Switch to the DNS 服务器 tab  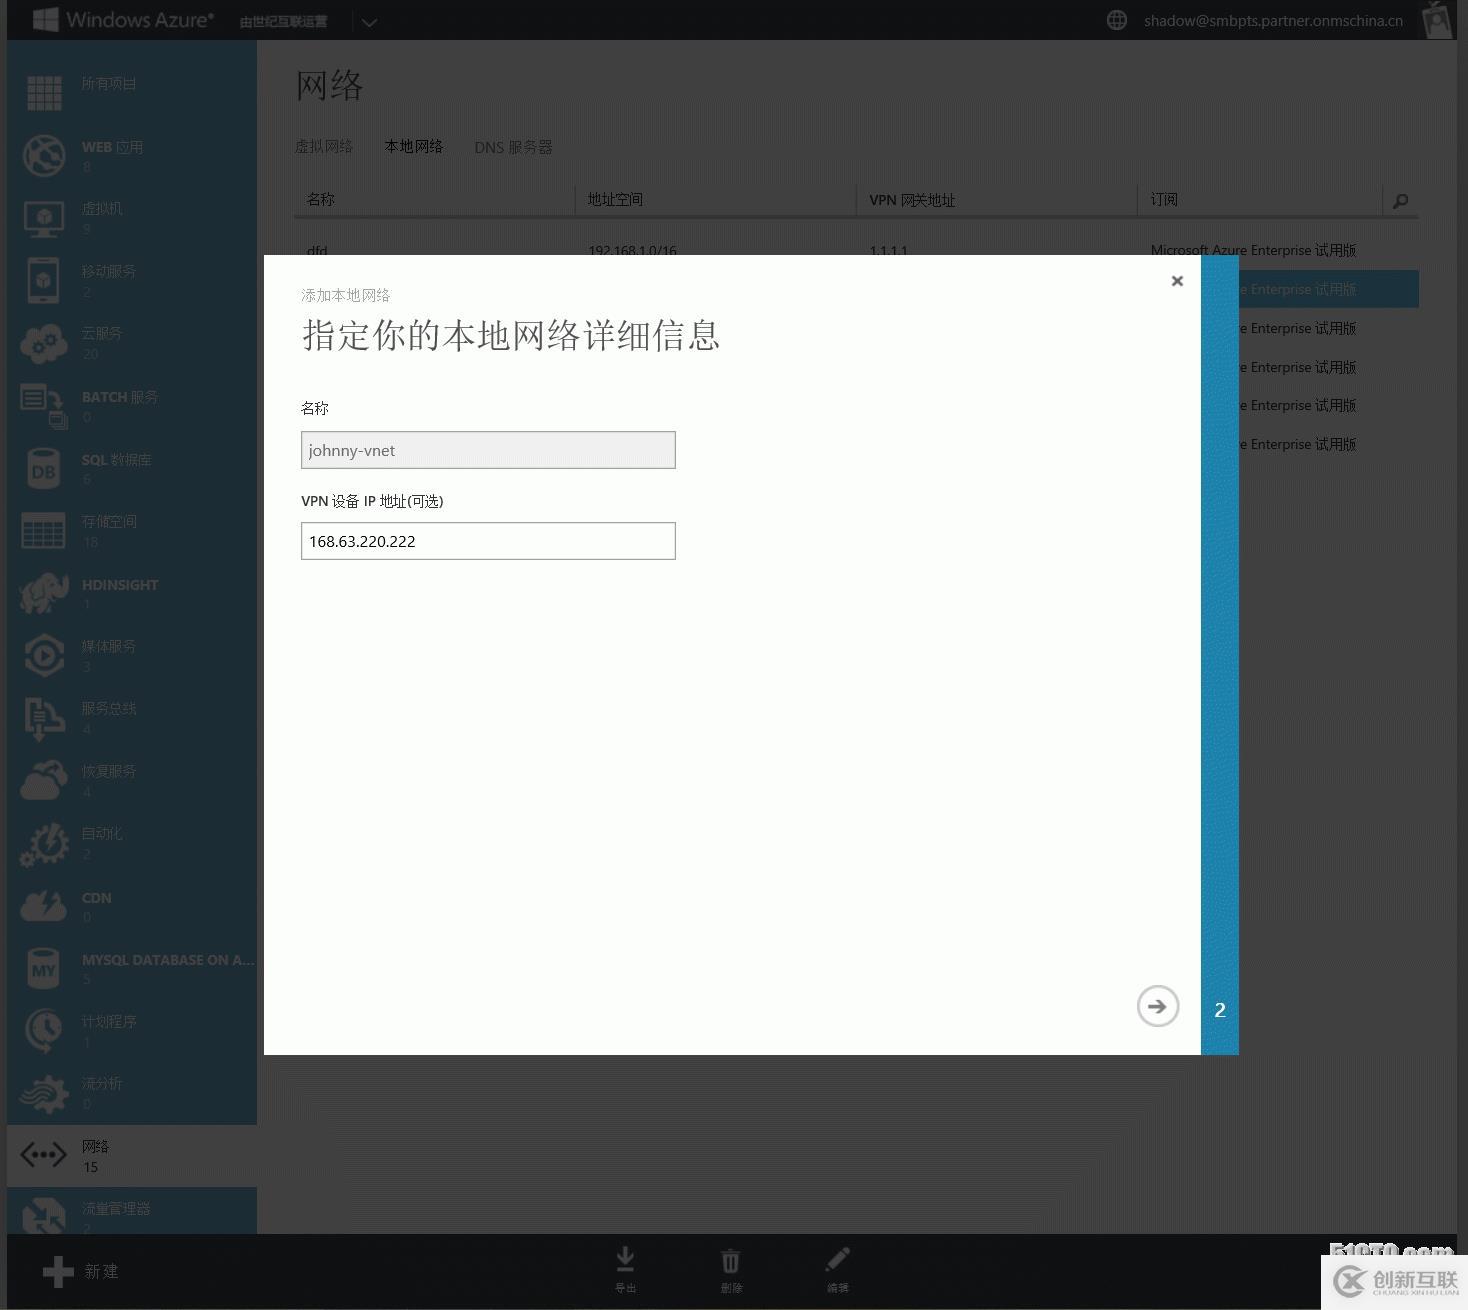(x=513, y=147)
